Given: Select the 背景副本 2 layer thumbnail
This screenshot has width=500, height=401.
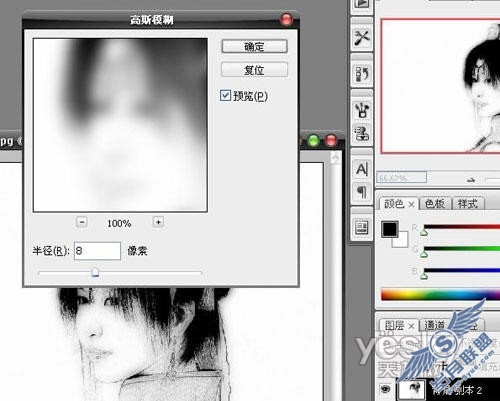Looking at the screenshot, I should tap(412, 389).
